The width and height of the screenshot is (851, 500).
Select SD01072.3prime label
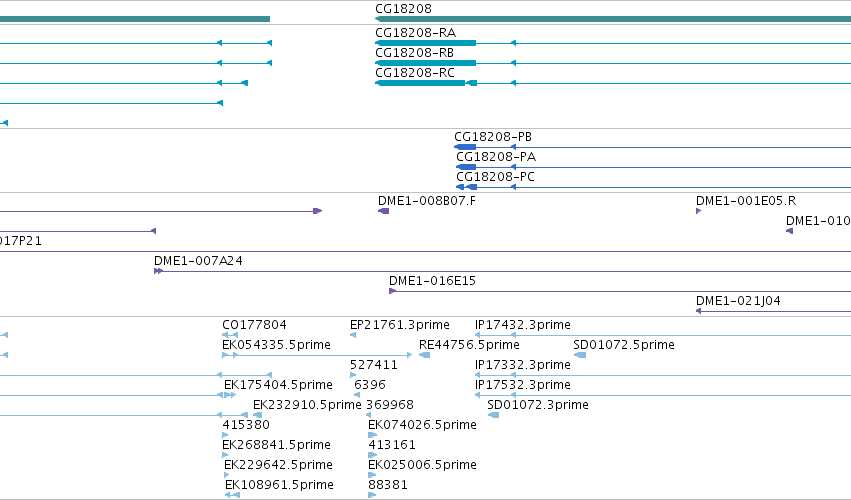(x=537, y=405)
